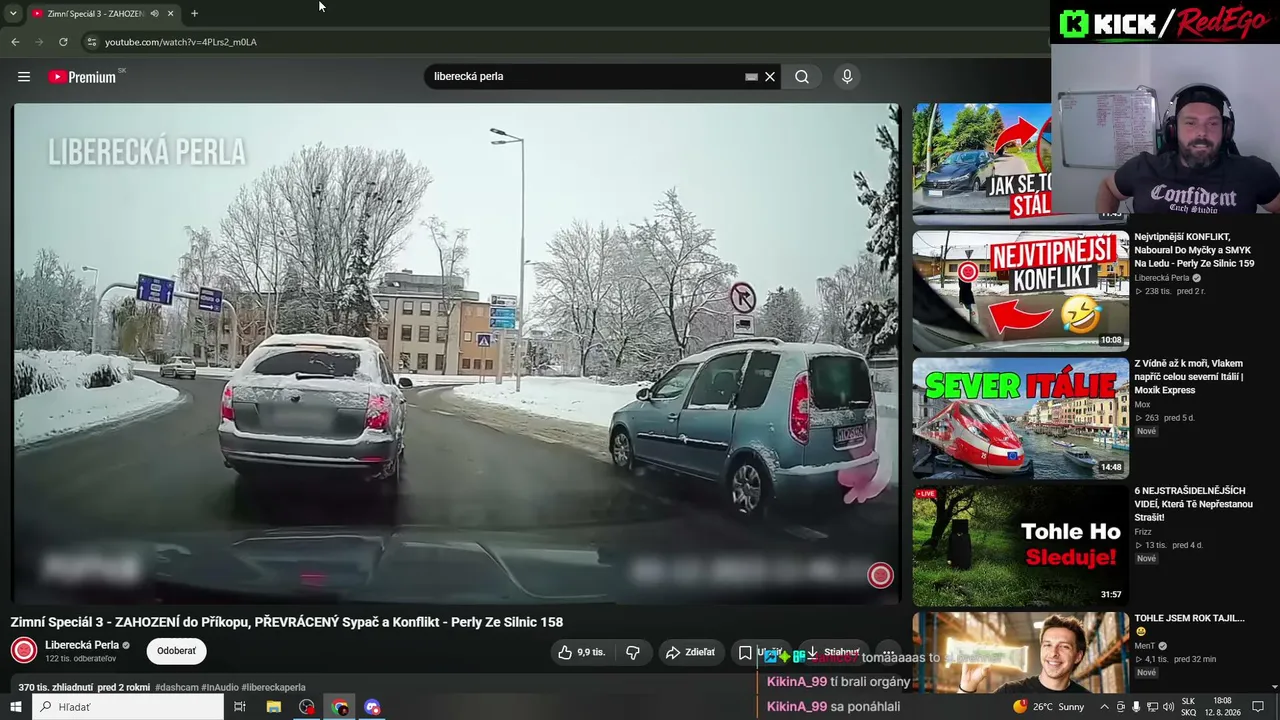
Task: Select the address bar URL
Action: point(180,42)
